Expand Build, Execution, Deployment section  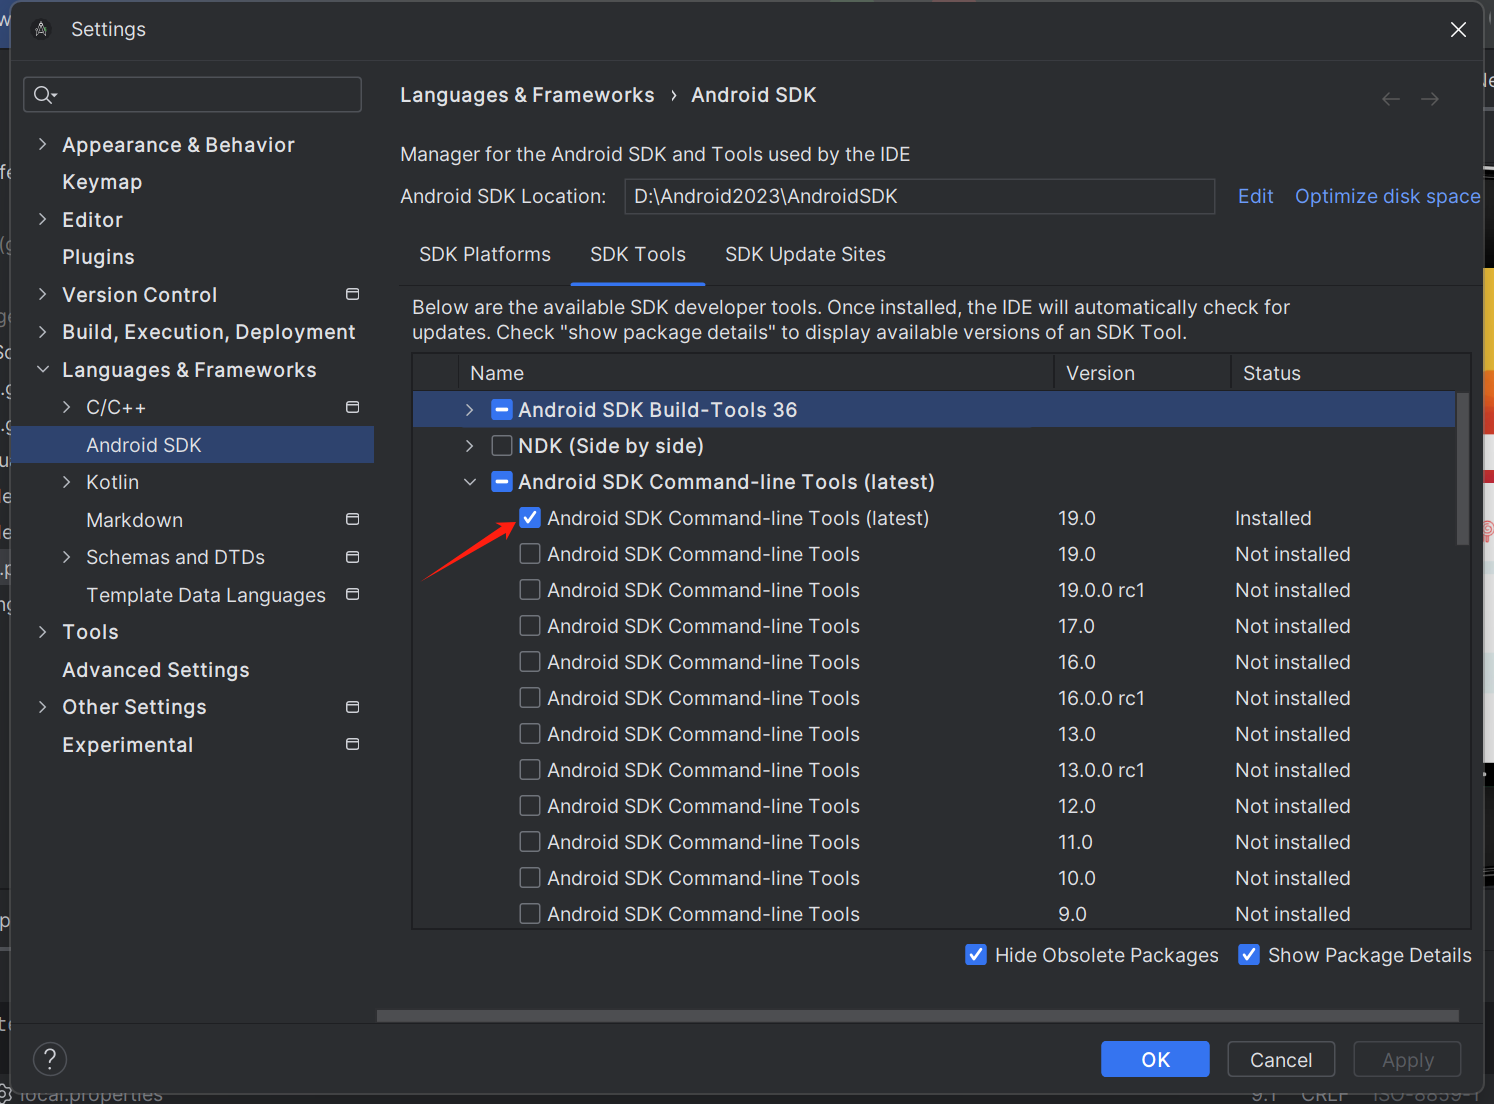coord(42,332)
